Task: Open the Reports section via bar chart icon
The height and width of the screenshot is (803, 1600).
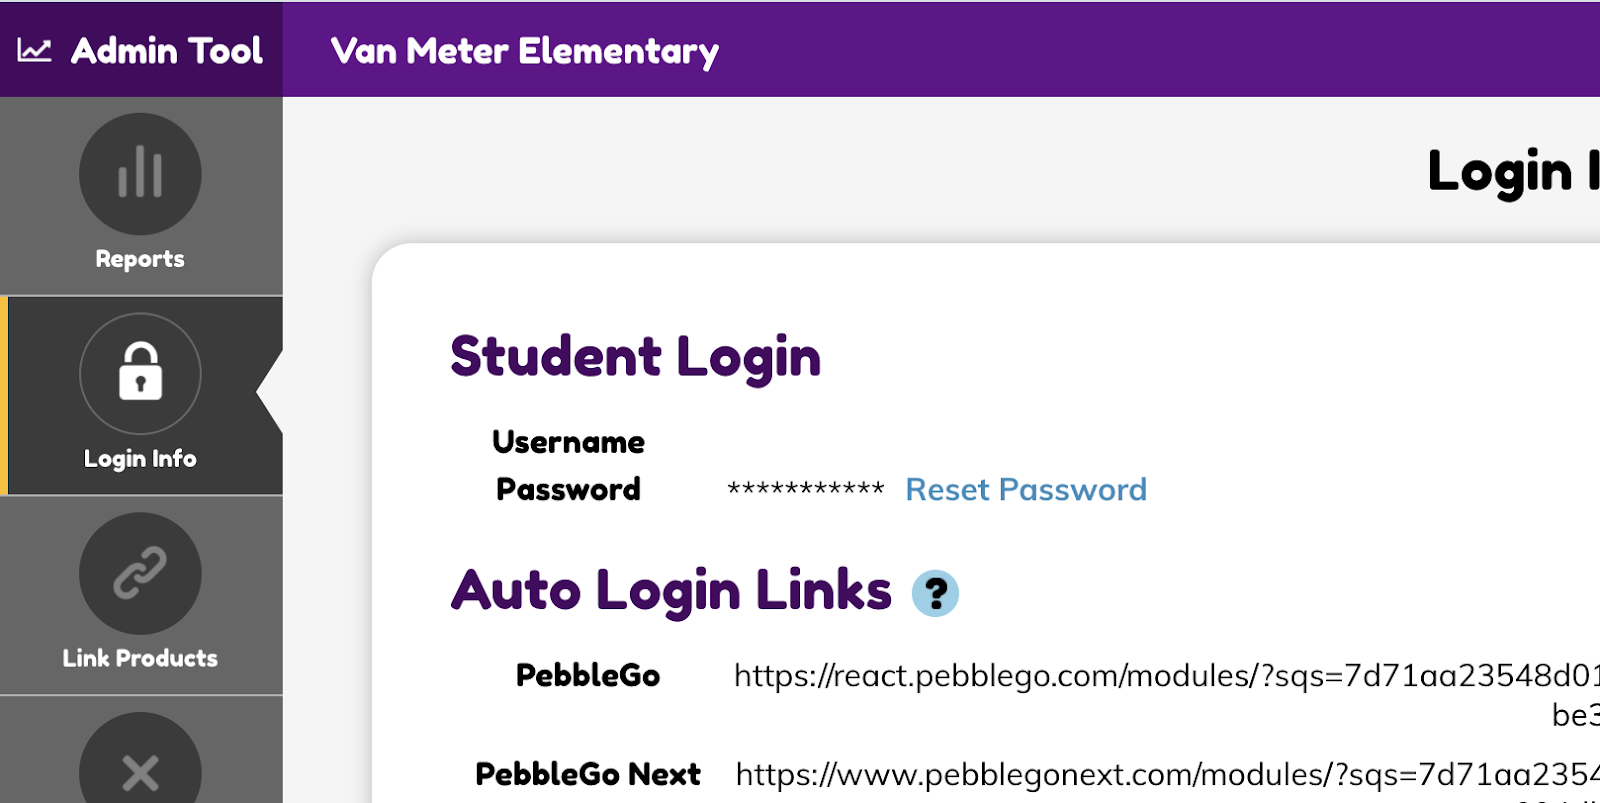Action: (x=139, y=173)
